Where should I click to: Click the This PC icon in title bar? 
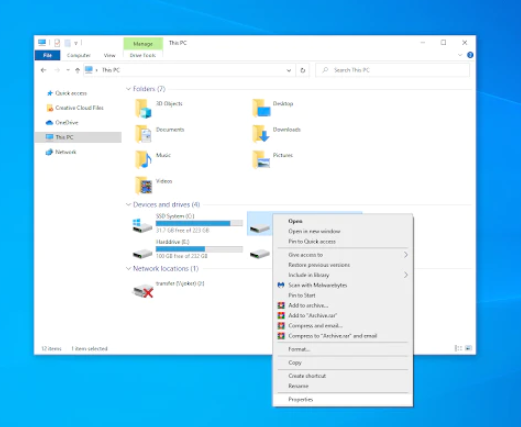pyautogui.click(x=42, y=43)
